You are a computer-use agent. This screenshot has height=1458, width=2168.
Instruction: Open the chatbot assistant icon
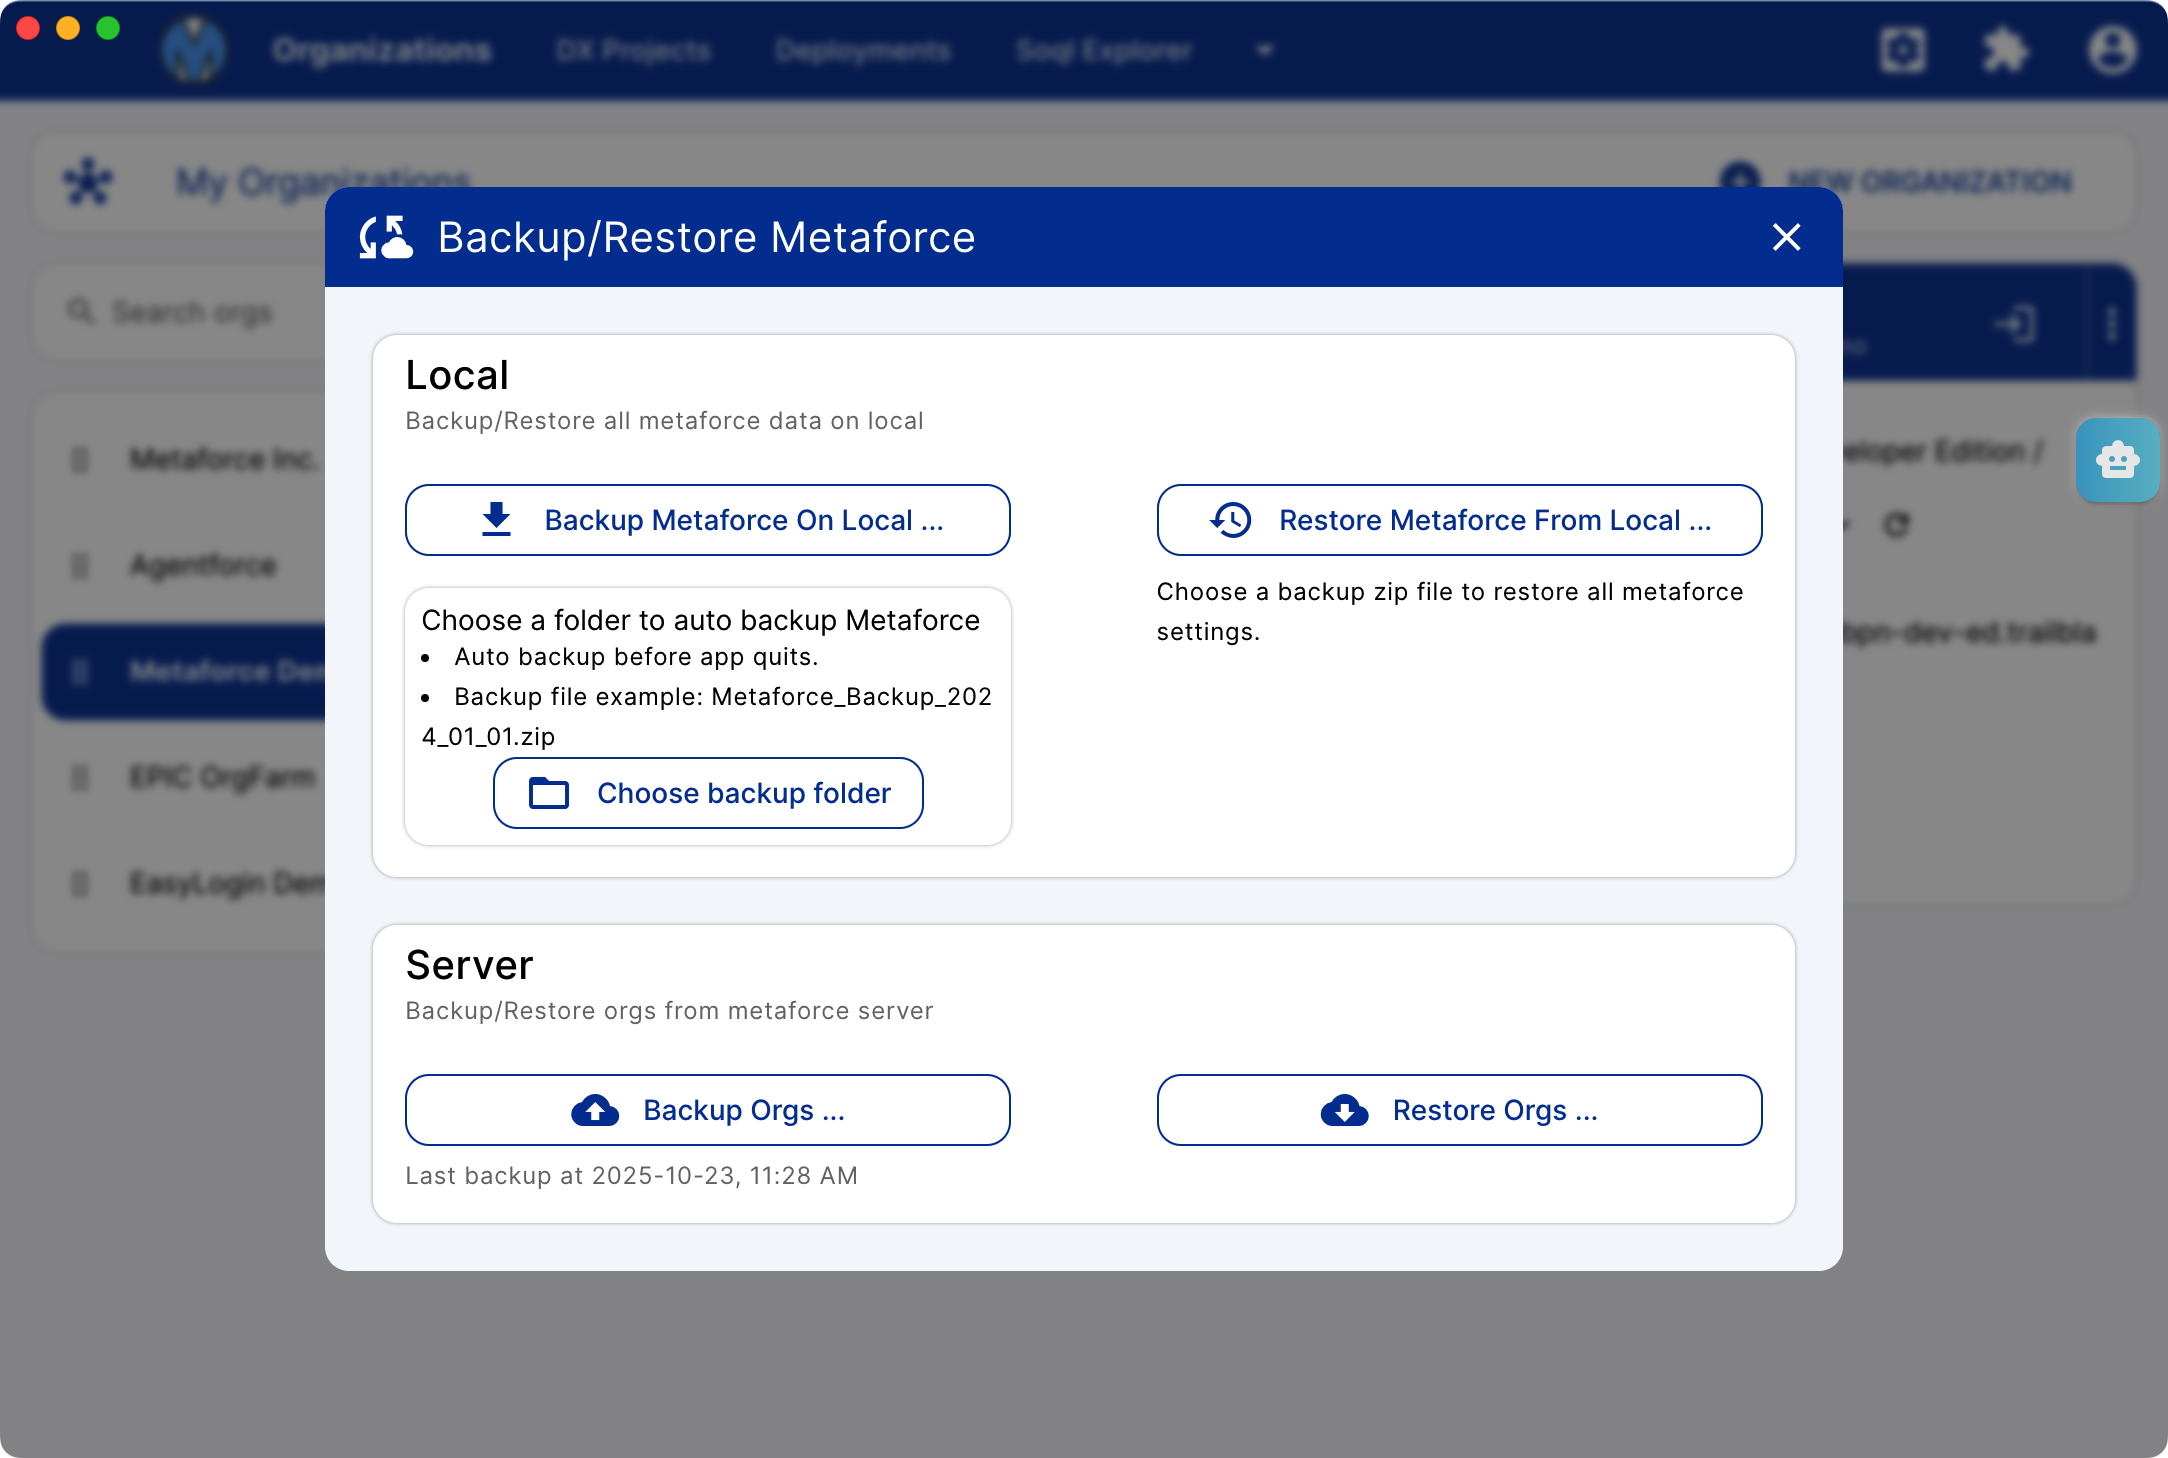click(2117, 460)
